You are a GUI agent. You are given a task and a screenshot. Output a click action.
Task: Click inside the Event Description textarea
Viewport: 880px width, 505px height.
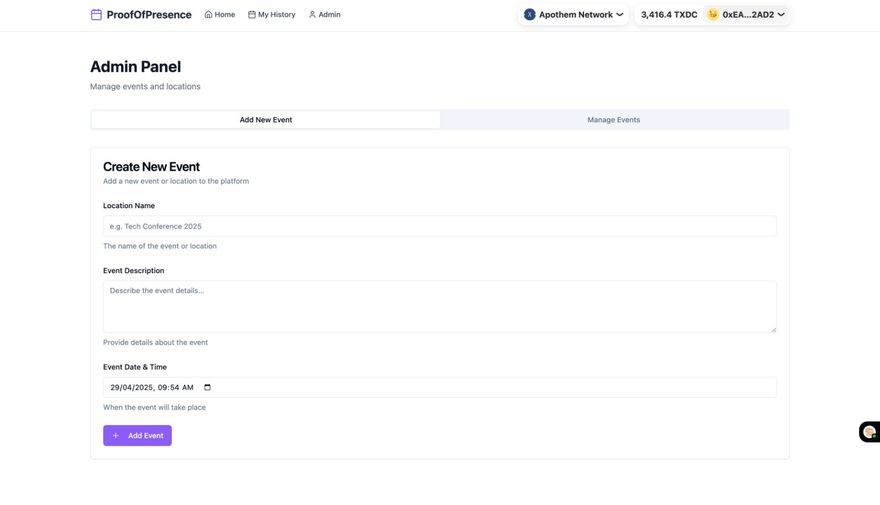(x=439, y=306)
